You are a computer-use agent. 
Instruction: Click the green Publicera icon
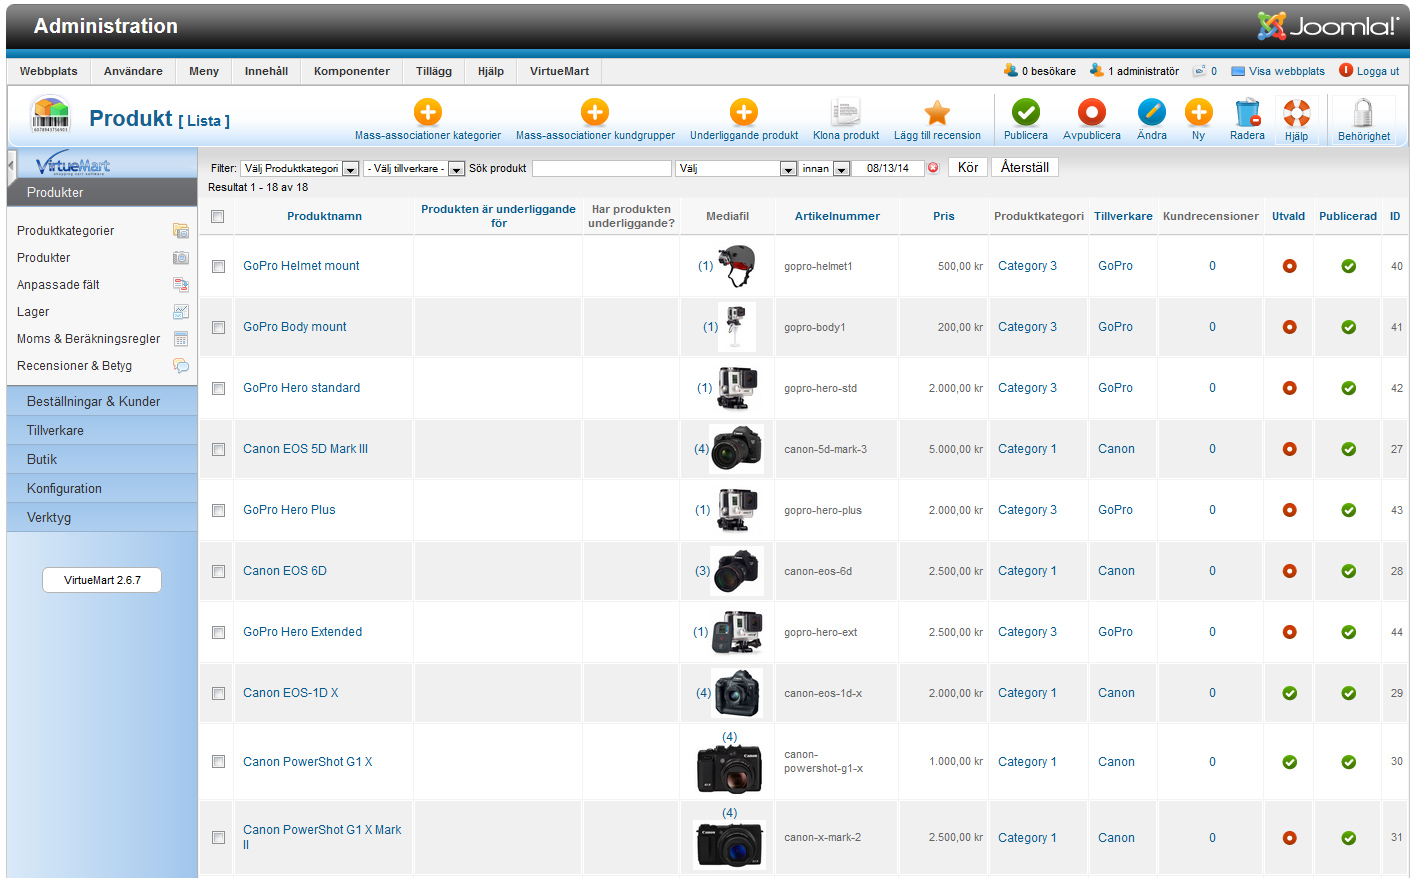[1026, 112]
